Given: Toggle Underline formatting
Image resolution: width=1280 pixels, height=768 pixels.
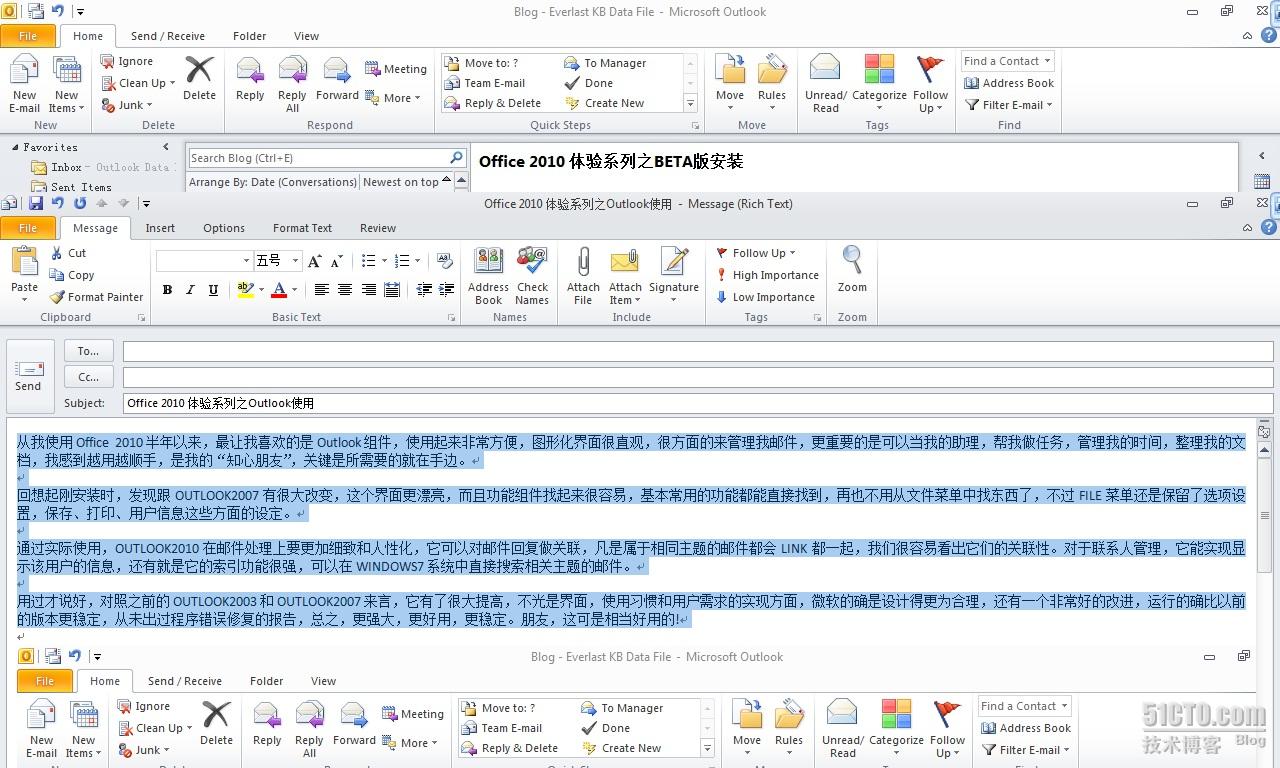Looking at the screenshot, I should (213, 290).
